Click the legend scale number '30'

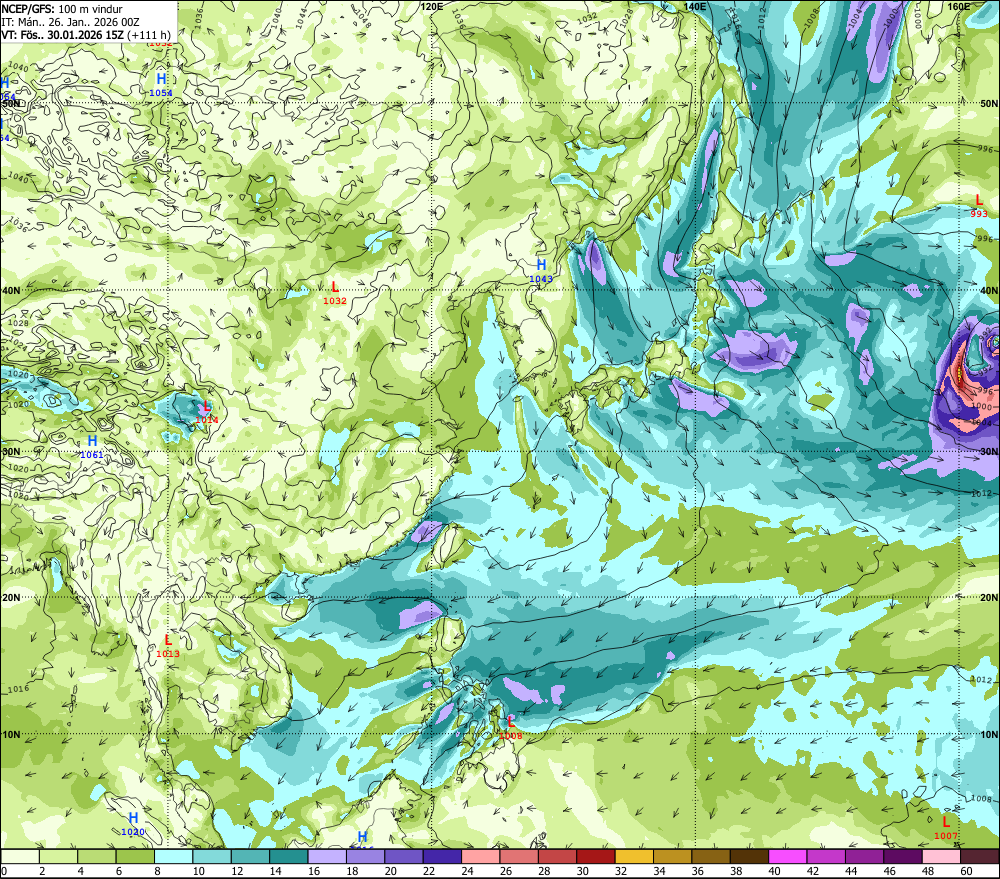click(x=582, y=871)
